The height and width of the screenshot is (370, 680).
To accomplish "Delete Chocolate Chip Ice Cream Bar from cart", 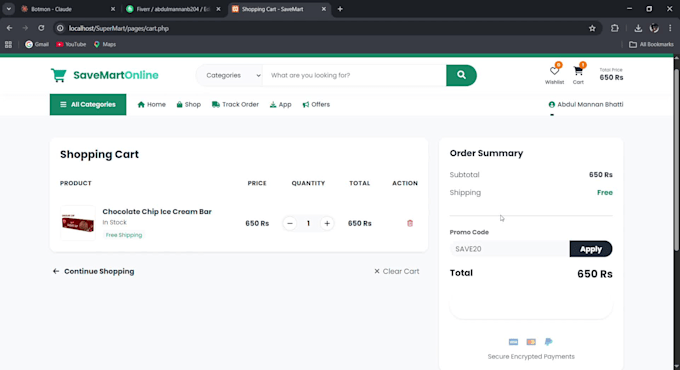I will (410, 223).
